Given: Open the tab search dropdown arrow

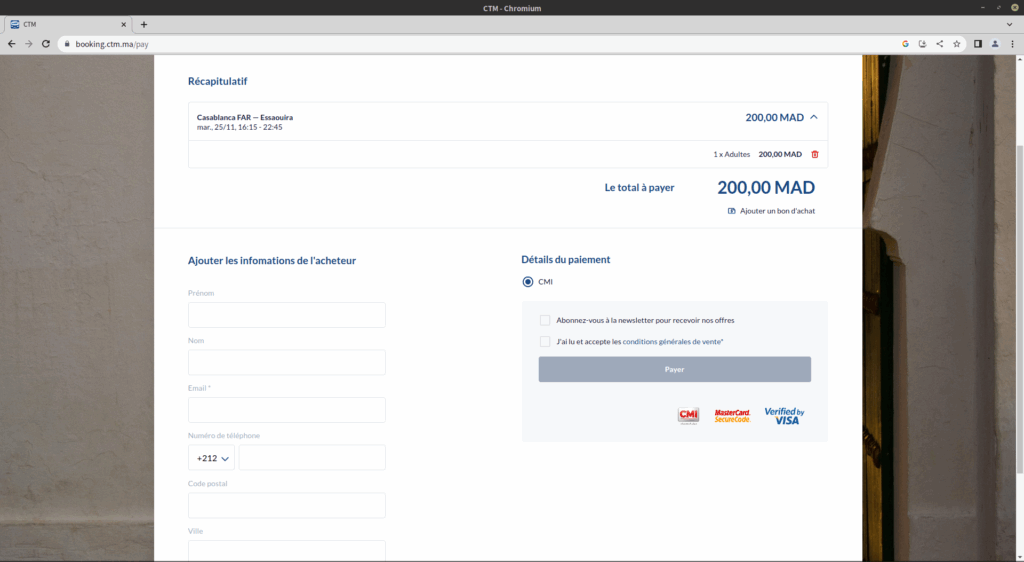Looking at the screenshot, I should [1009, 24].
